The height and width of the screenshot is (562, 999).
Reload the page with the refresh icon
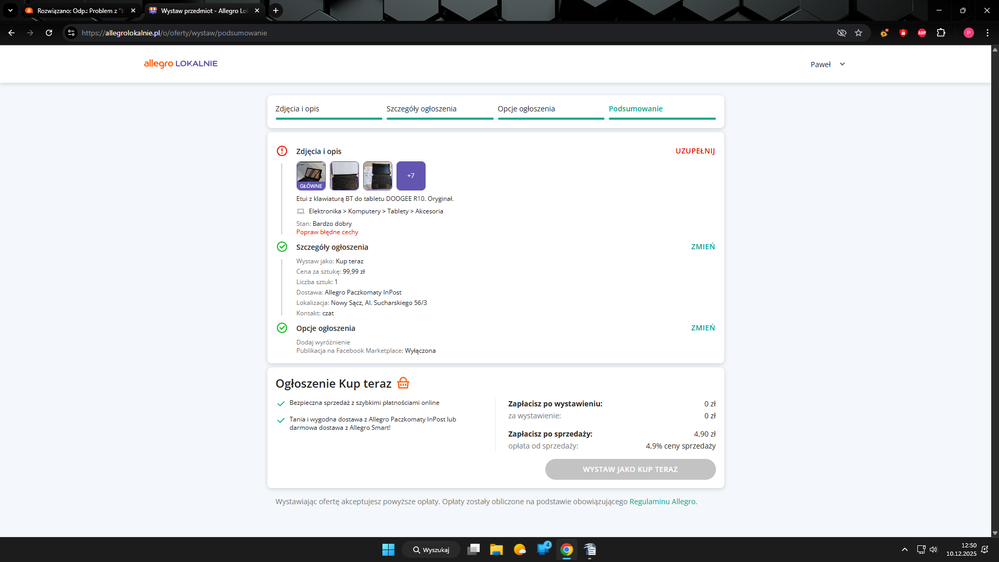[49, 33]
